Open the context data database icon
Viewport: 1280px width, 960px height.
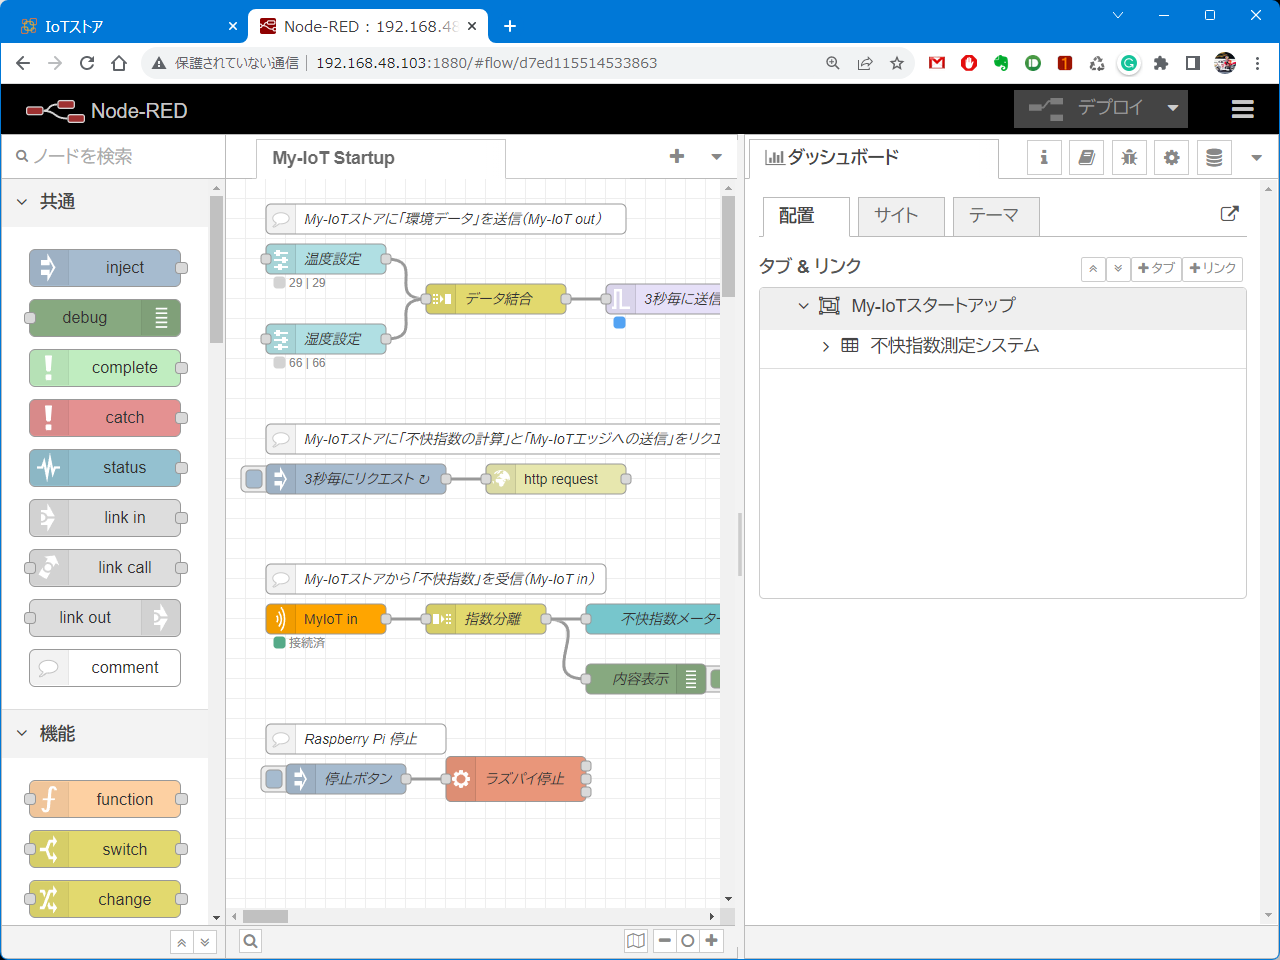(x=1214, y=158)
